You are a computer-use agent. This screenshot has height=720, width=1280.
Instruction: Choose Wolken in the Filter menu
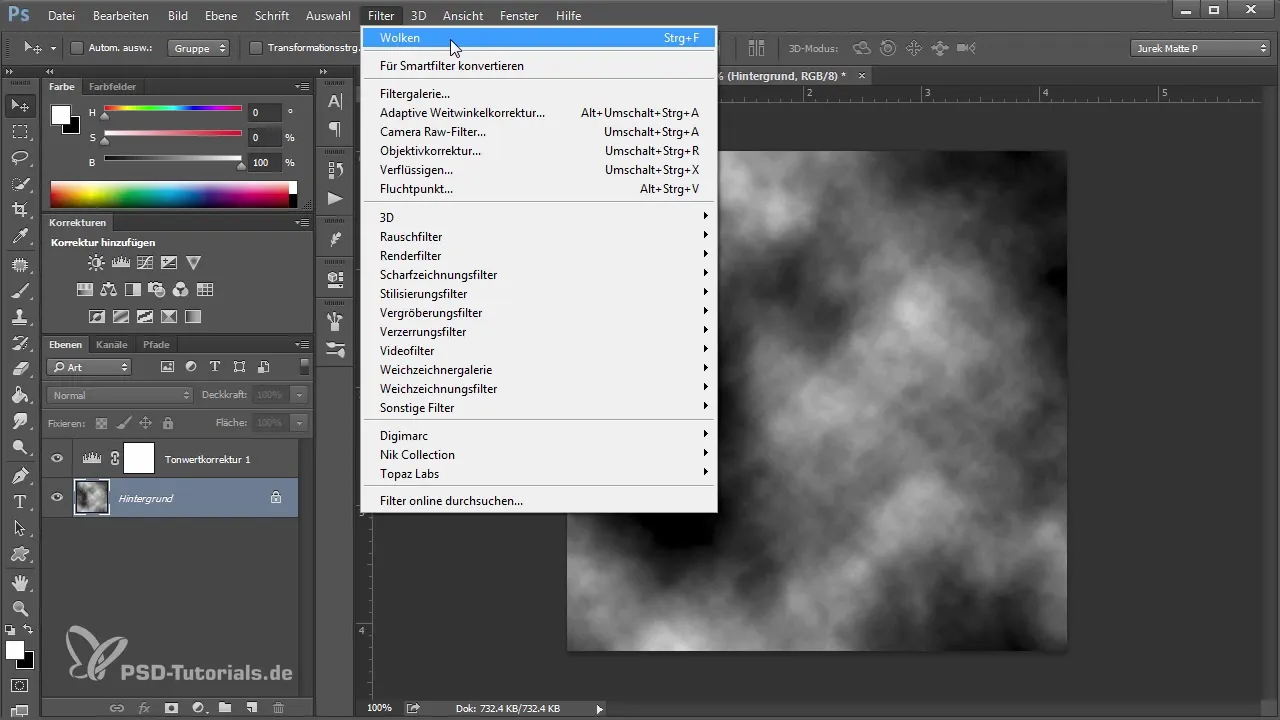pos(539,38)
